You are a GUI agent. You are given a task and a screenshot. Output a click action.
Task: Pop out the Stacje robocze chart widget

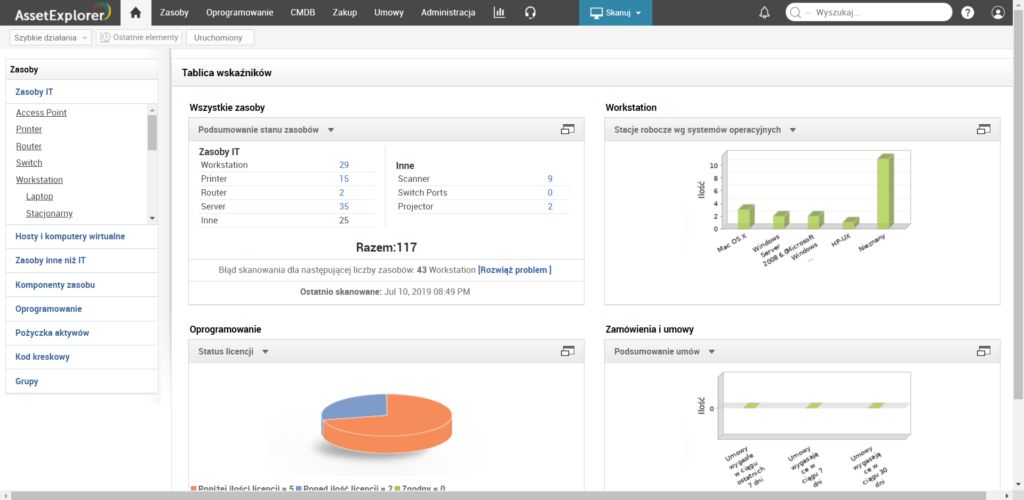[983, 130]
